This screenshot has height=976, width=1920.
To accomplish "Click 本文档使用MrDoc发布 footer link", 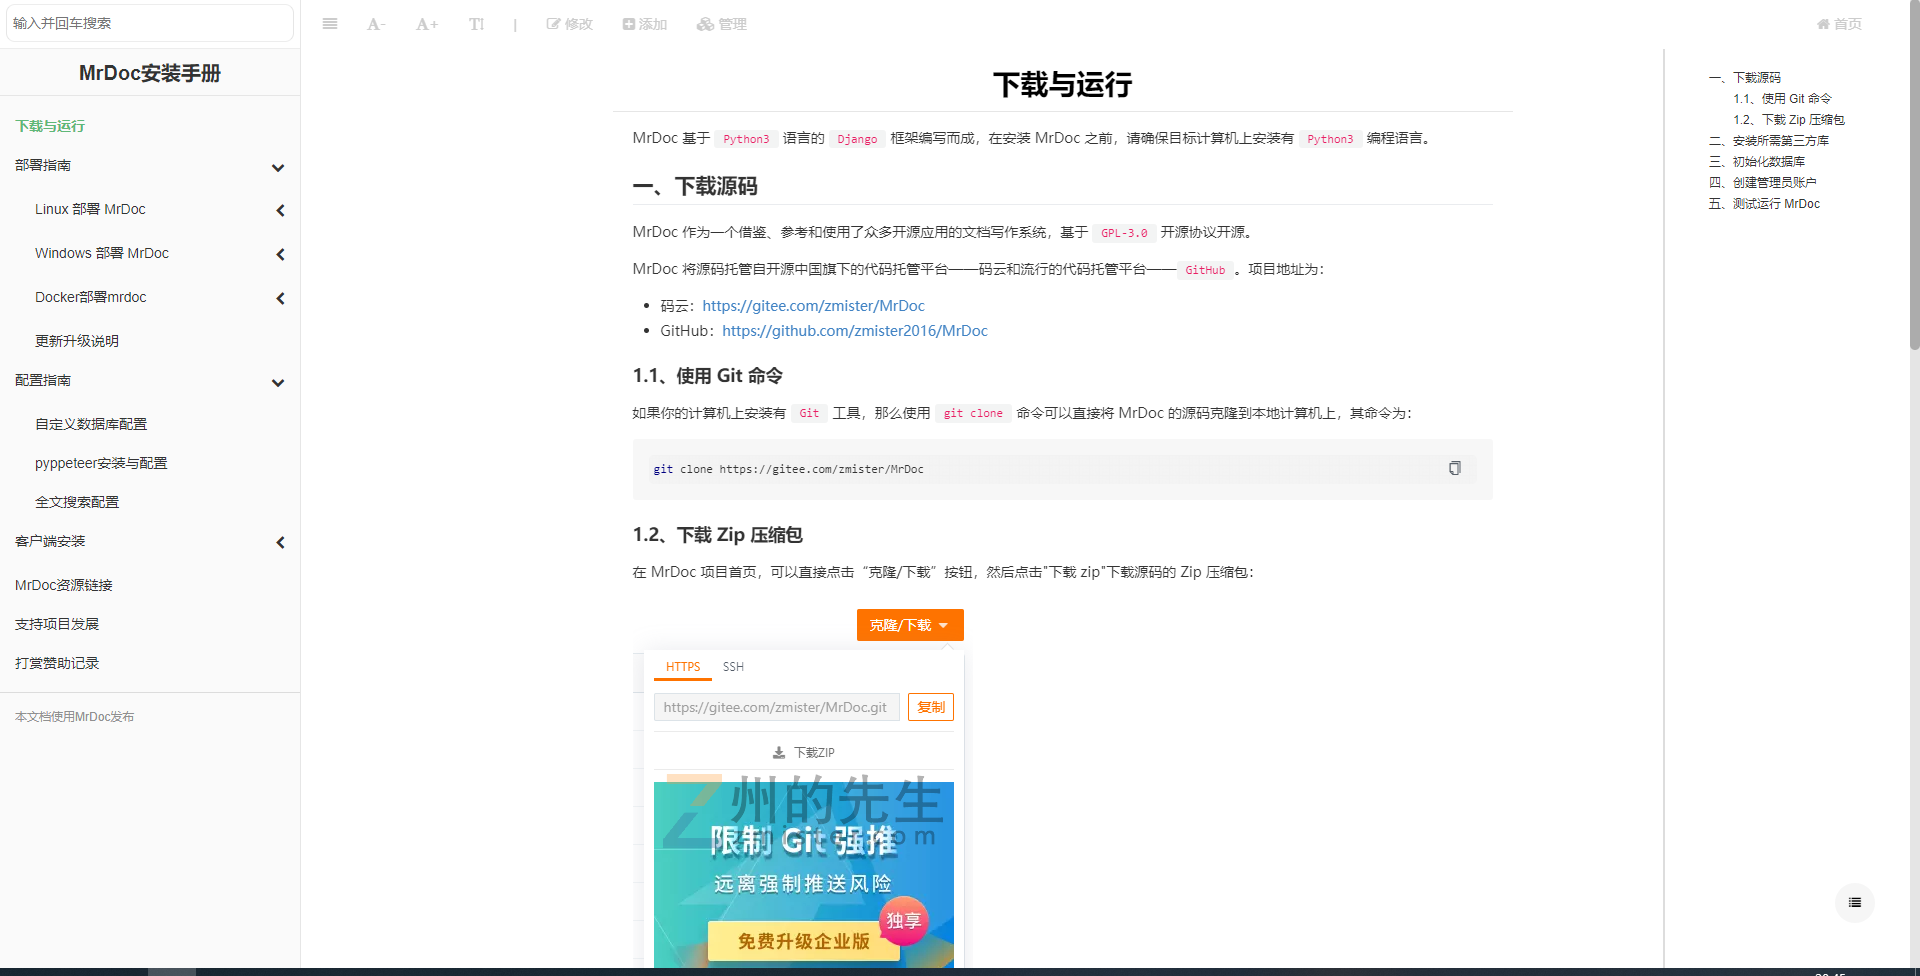I will point(74,717).
